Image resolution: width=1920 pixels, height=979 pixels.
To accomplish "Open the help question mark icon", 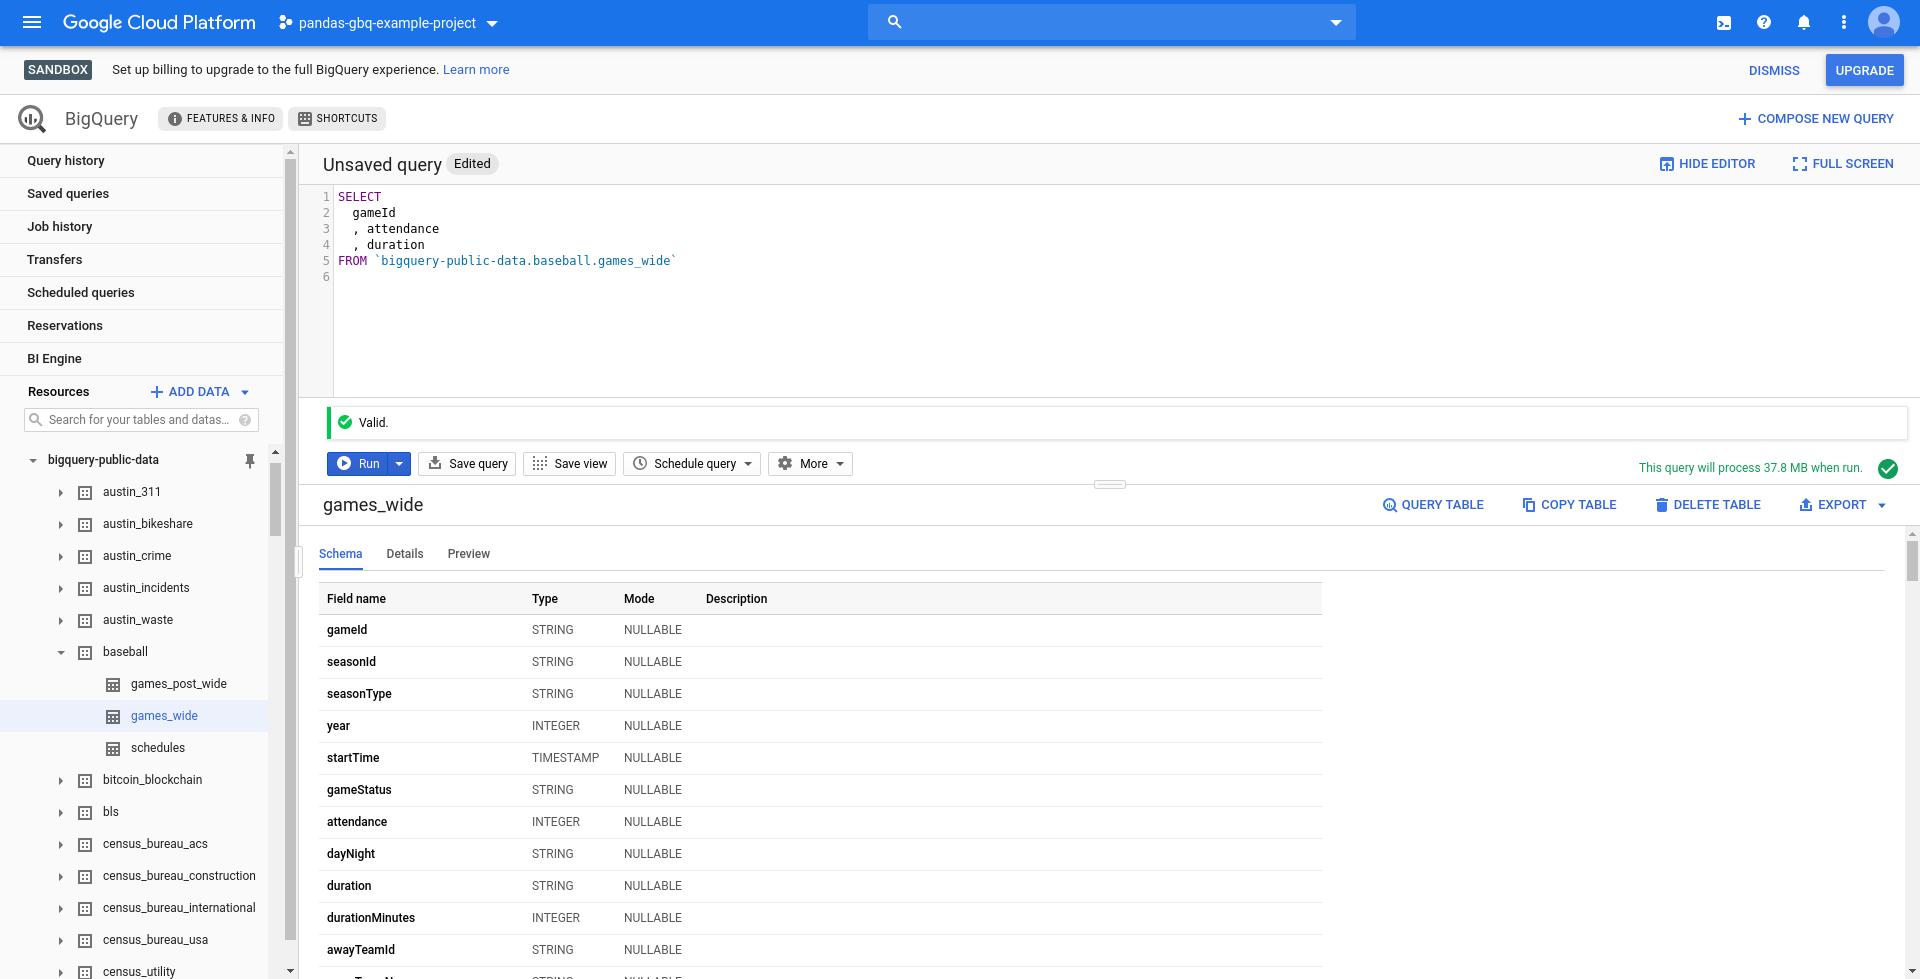I will pos(1764,22).
